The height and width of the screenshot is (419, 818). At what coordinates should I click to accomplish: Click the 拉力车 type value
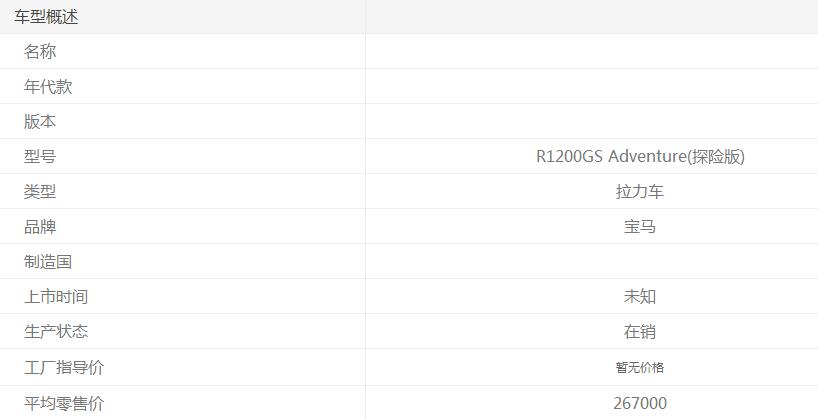(640, 192)
